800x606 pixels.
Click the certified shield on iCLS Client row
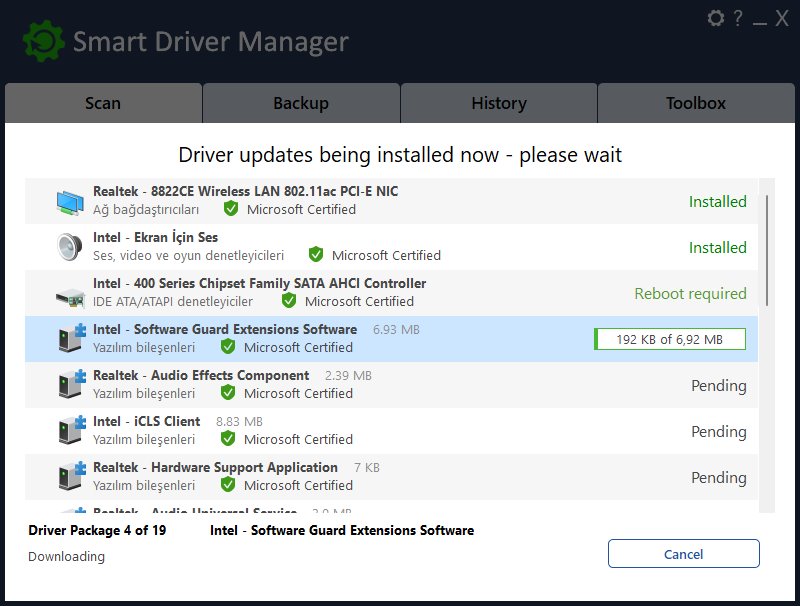pyautogui.click(x=228, y=439)
